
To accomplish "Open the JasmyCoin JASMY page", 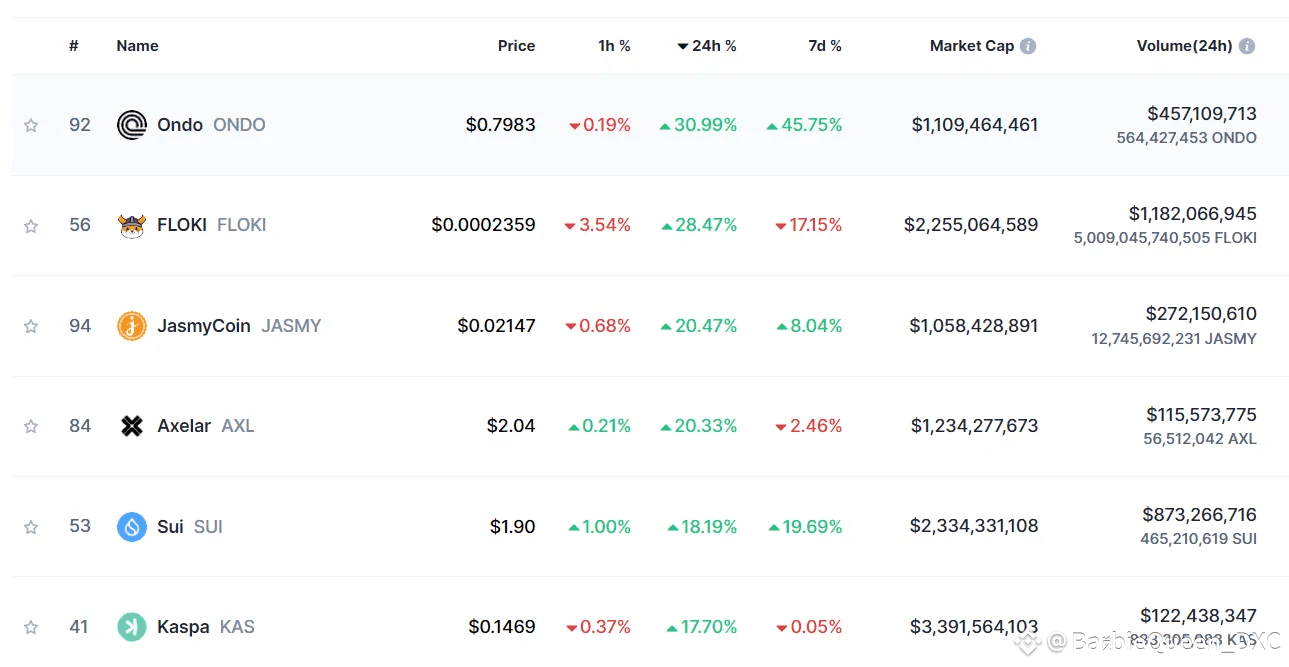I will [x=239, y=326].
